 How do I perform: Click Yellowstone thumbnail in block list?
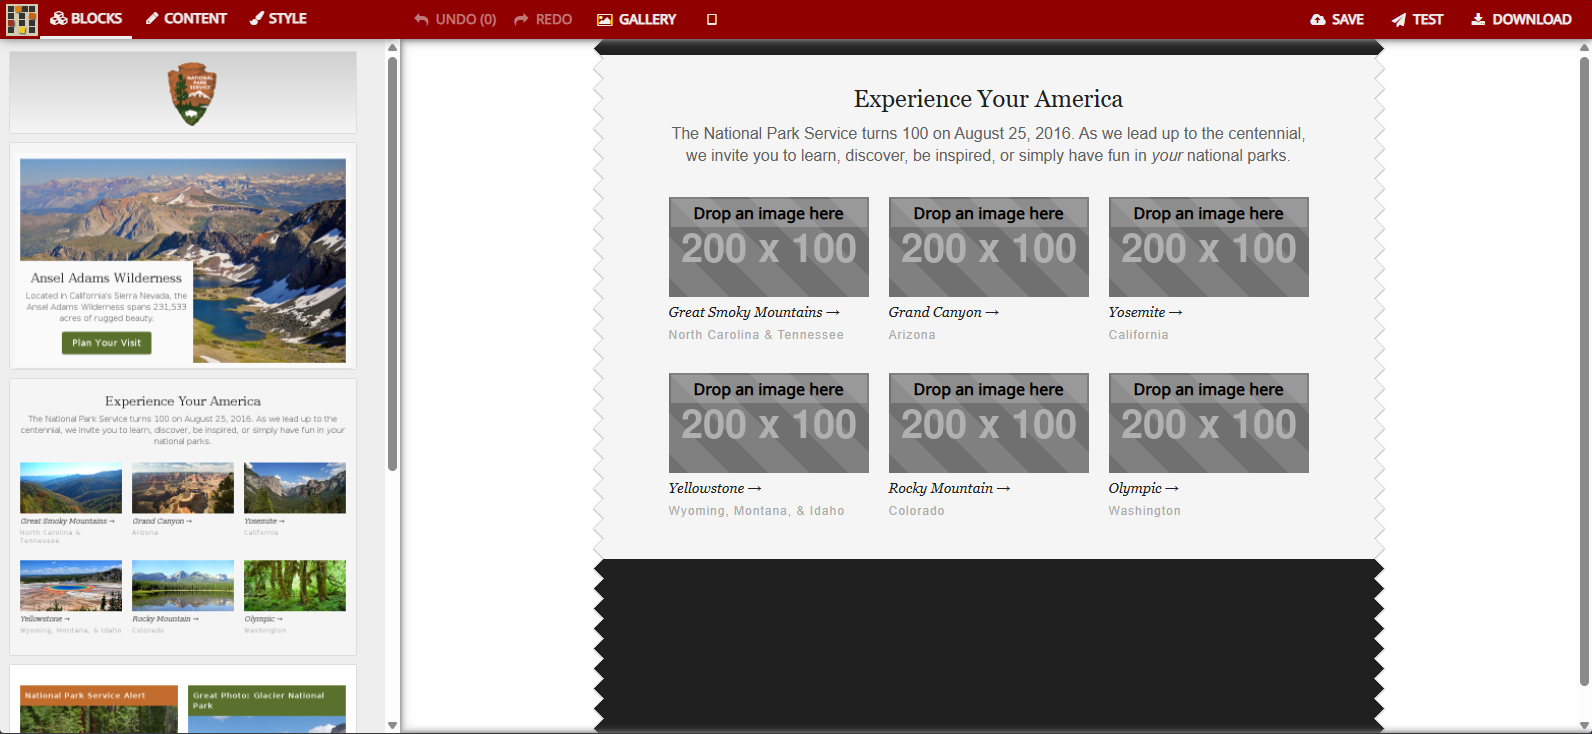[71, 586]
